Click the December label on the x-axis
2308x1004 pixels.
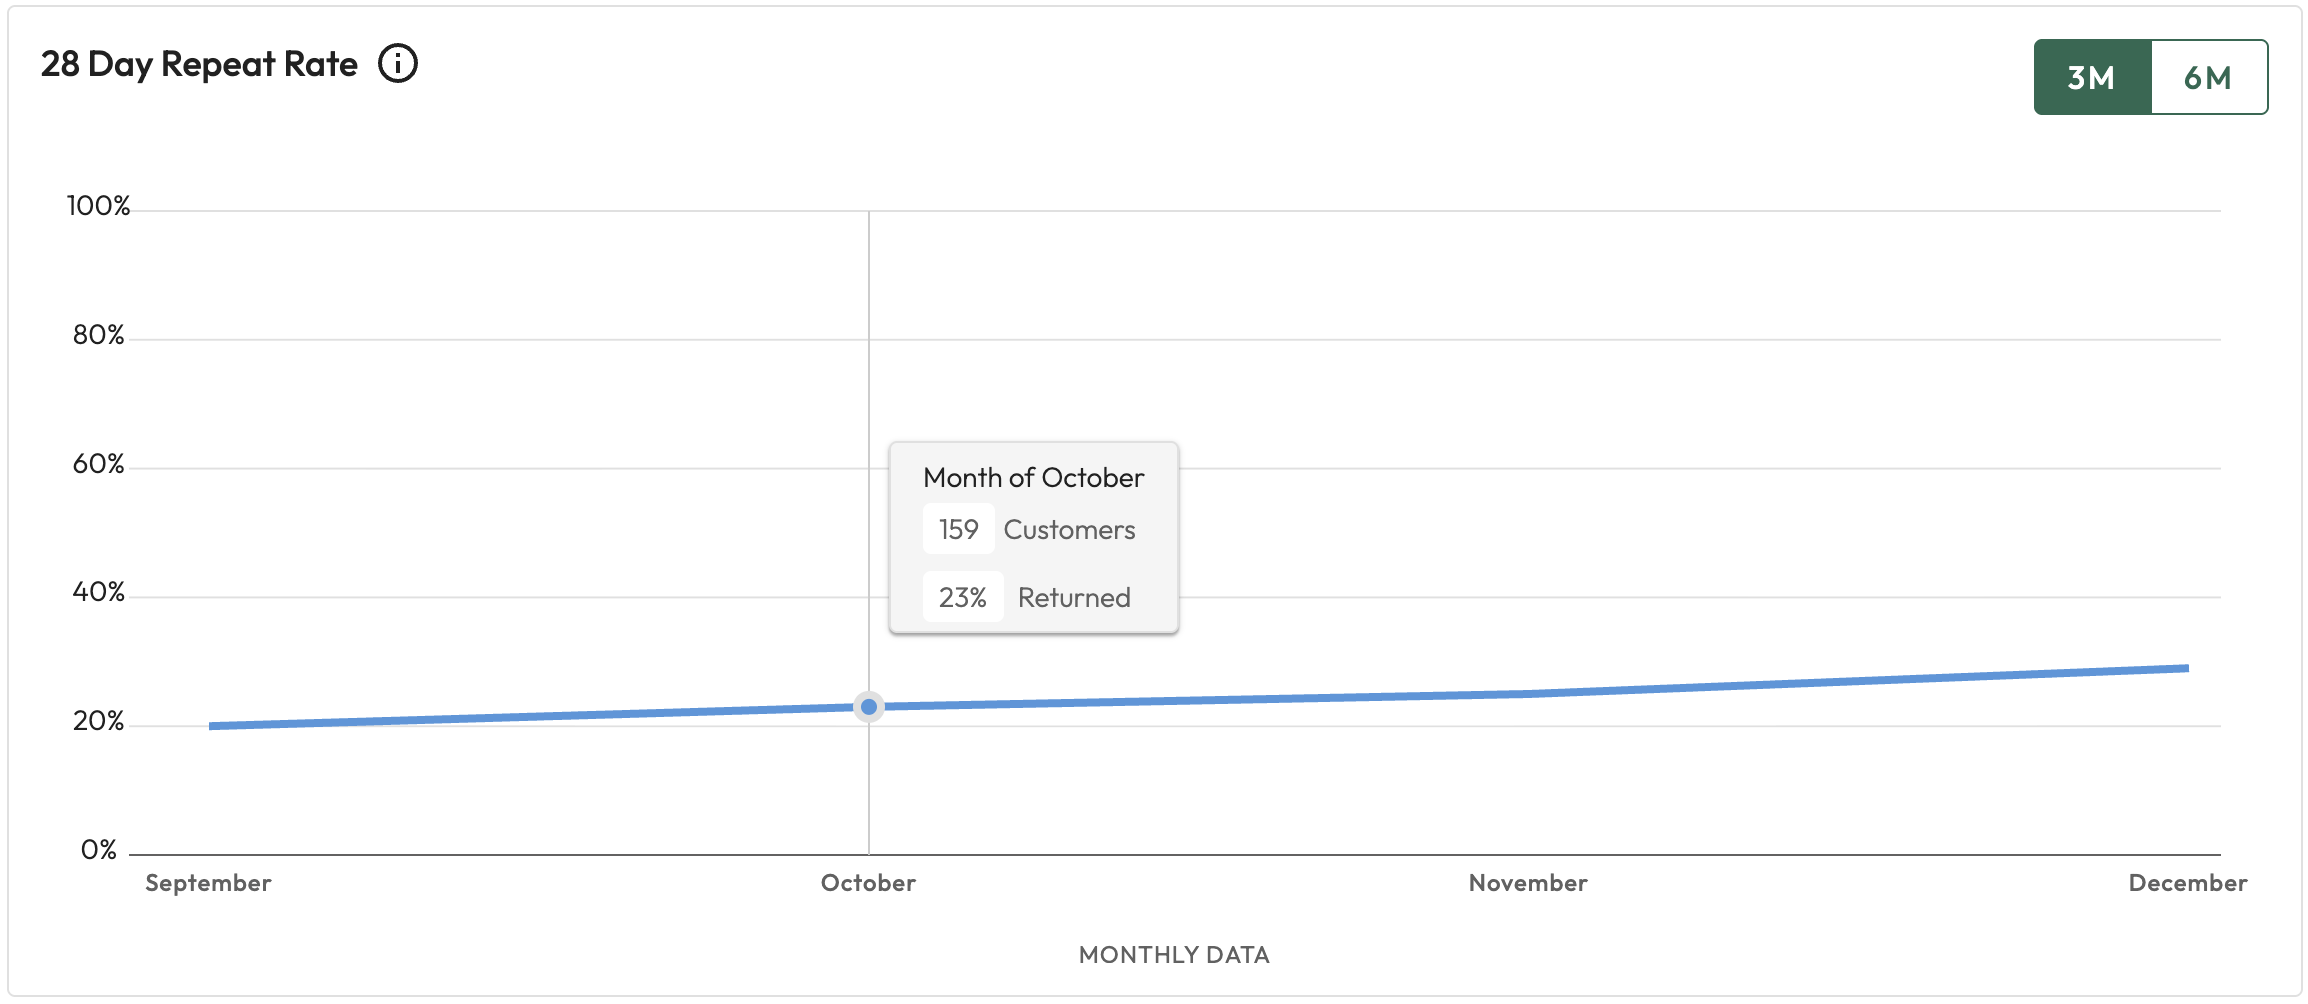point(2187,883)
